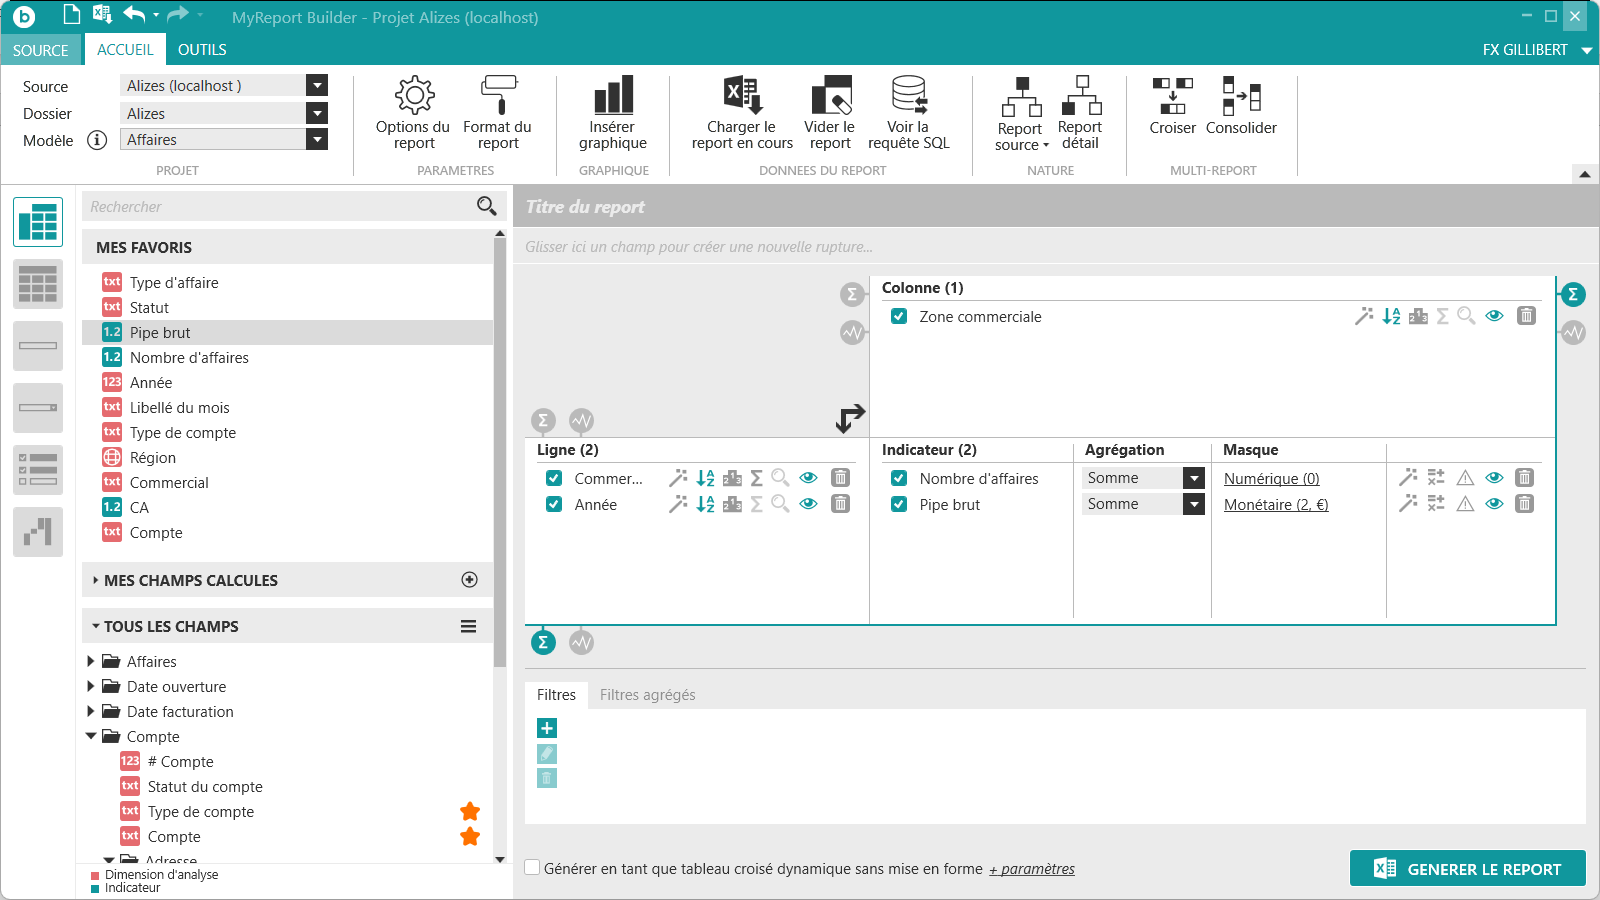
Task: Open aggregation dropdown for Nombre d'affaires
Action: click(1194, 478)
